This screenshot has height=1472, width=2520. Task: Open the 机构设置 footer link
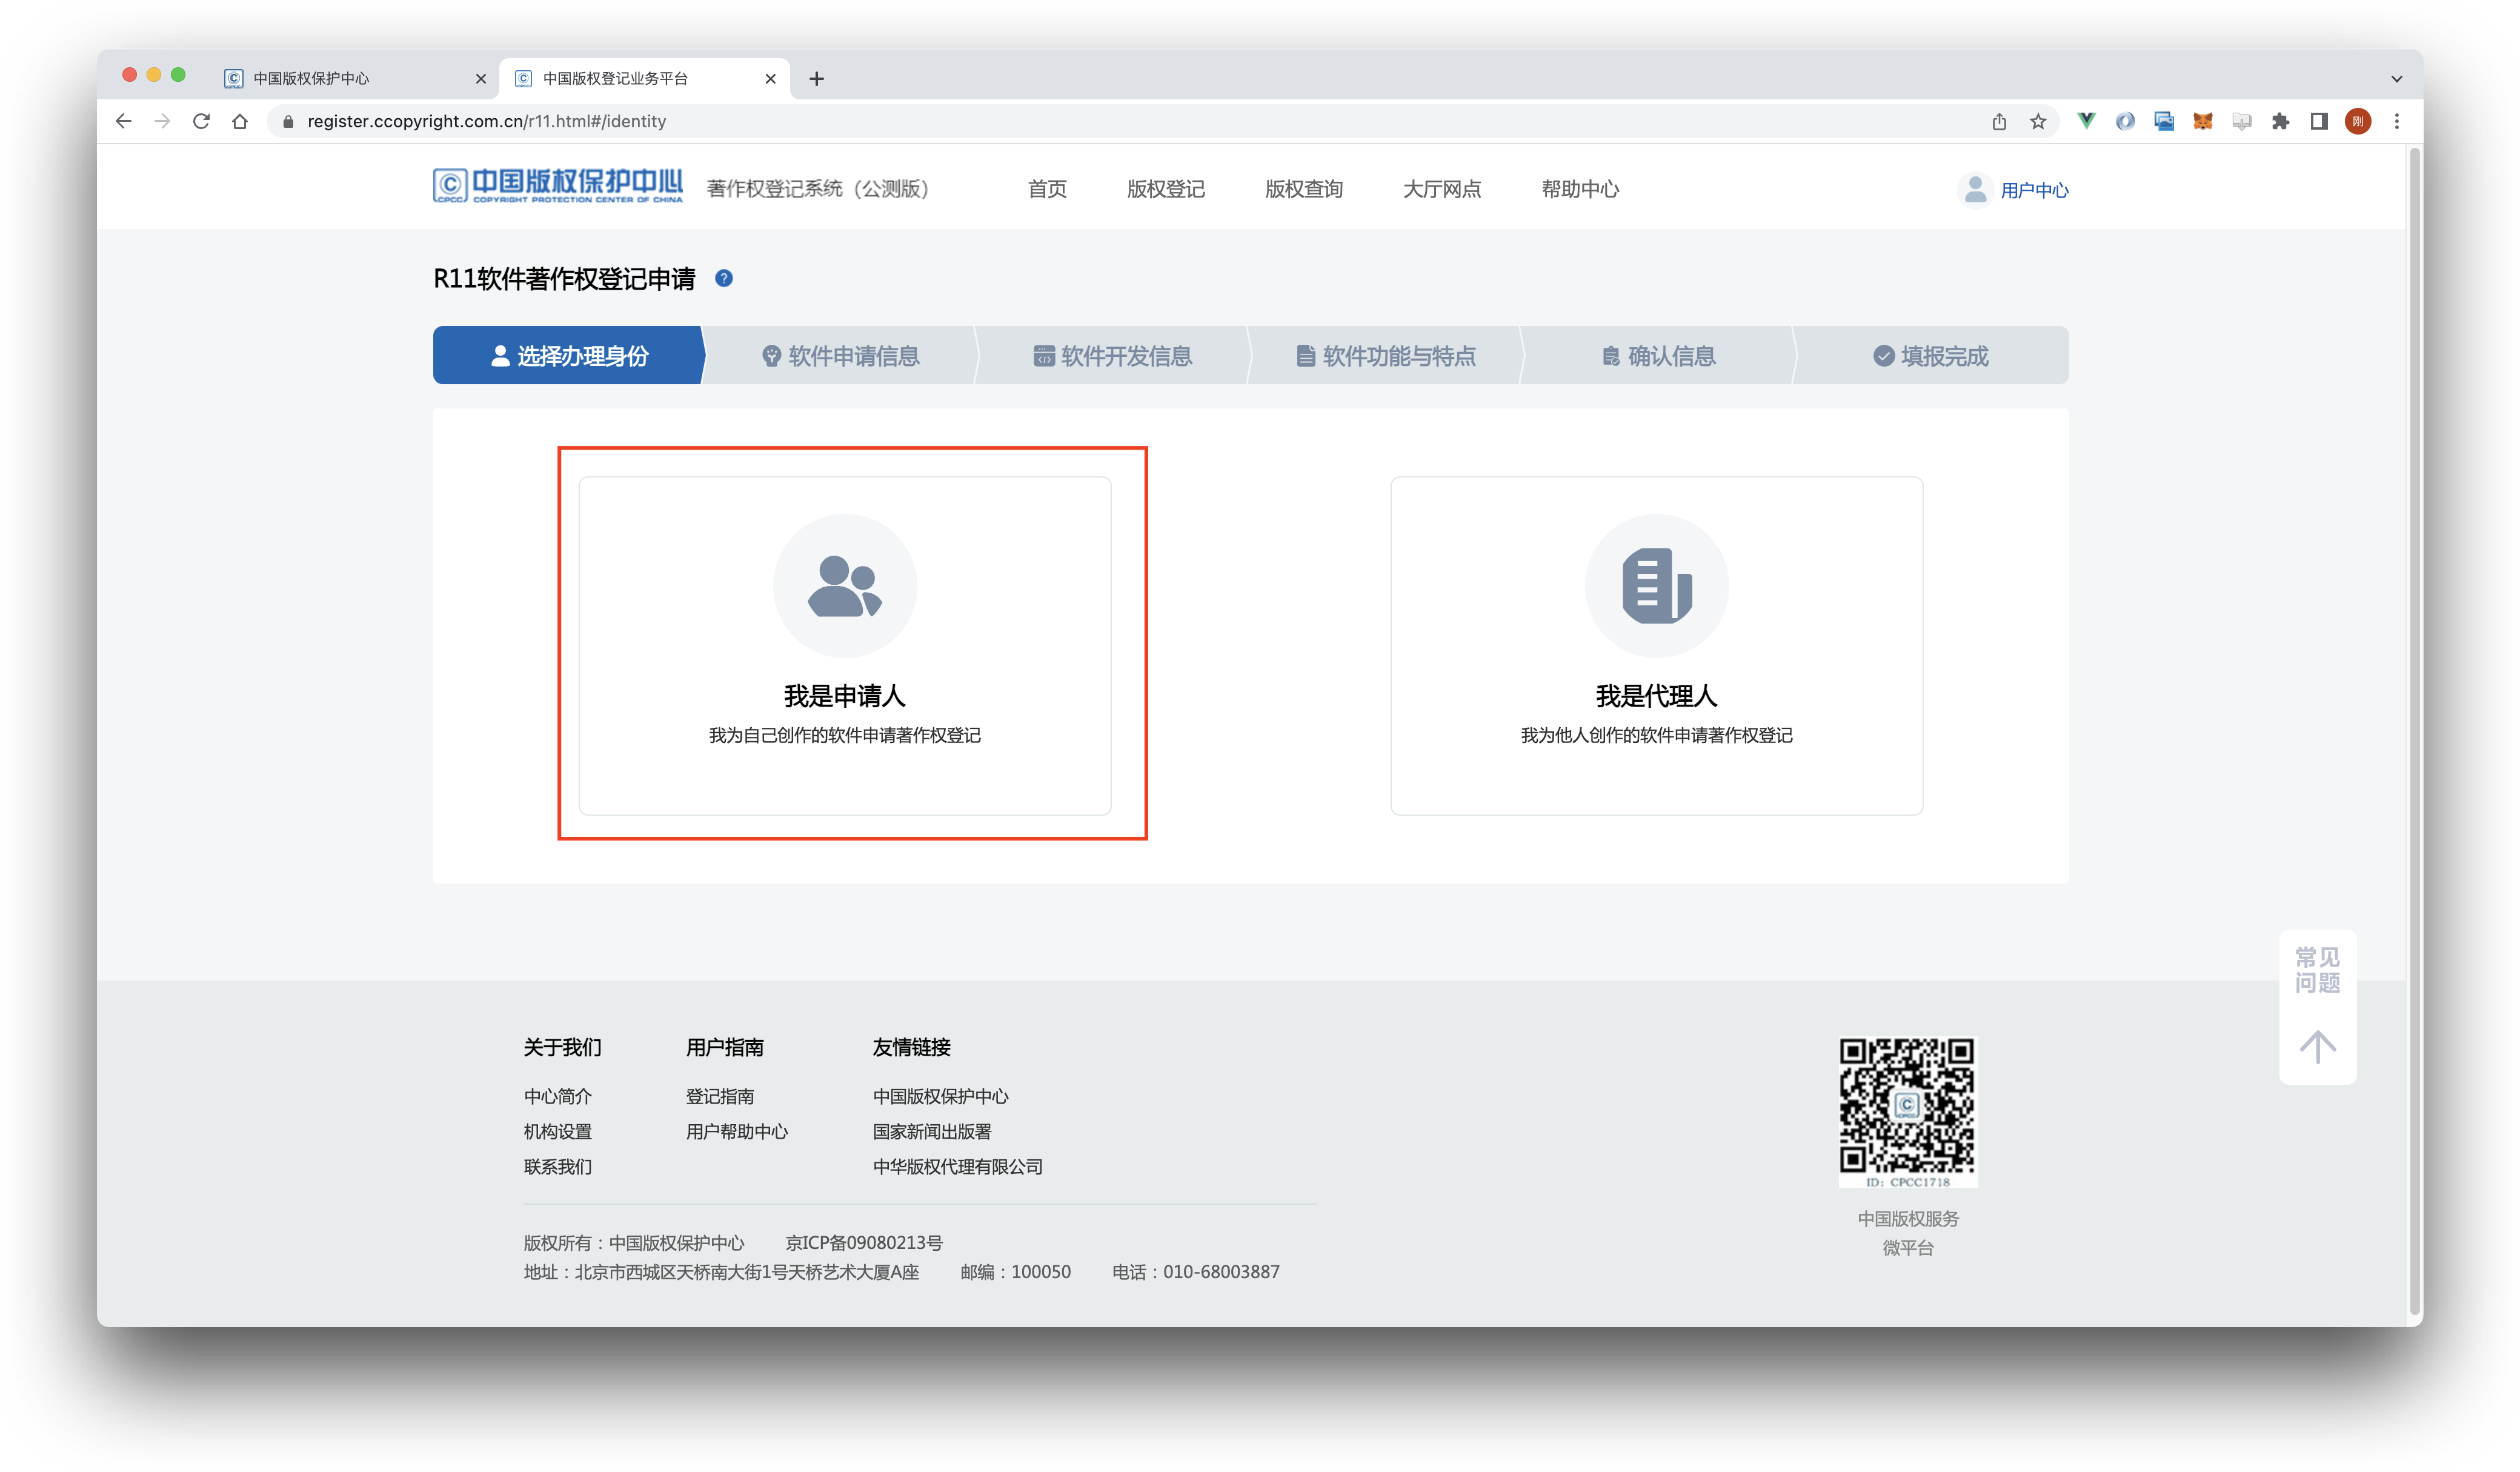[x=558, y=1131]
